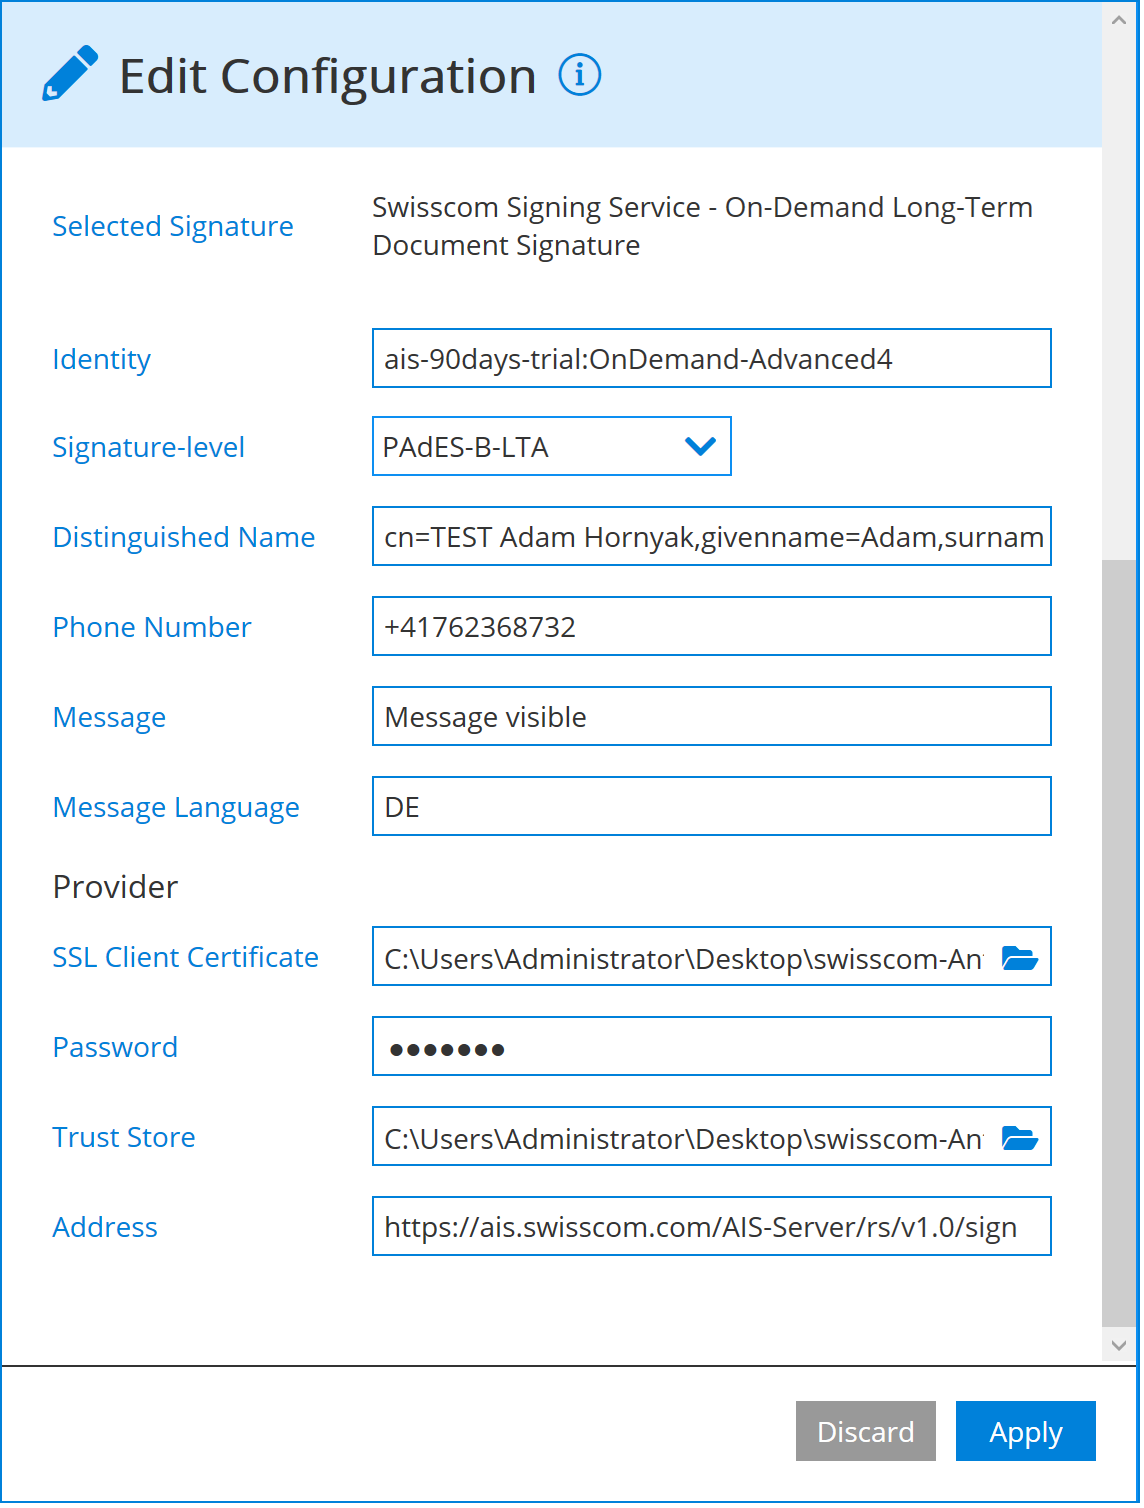Click the Provider section heading
1144x1508 pixels.
[115, 887]
